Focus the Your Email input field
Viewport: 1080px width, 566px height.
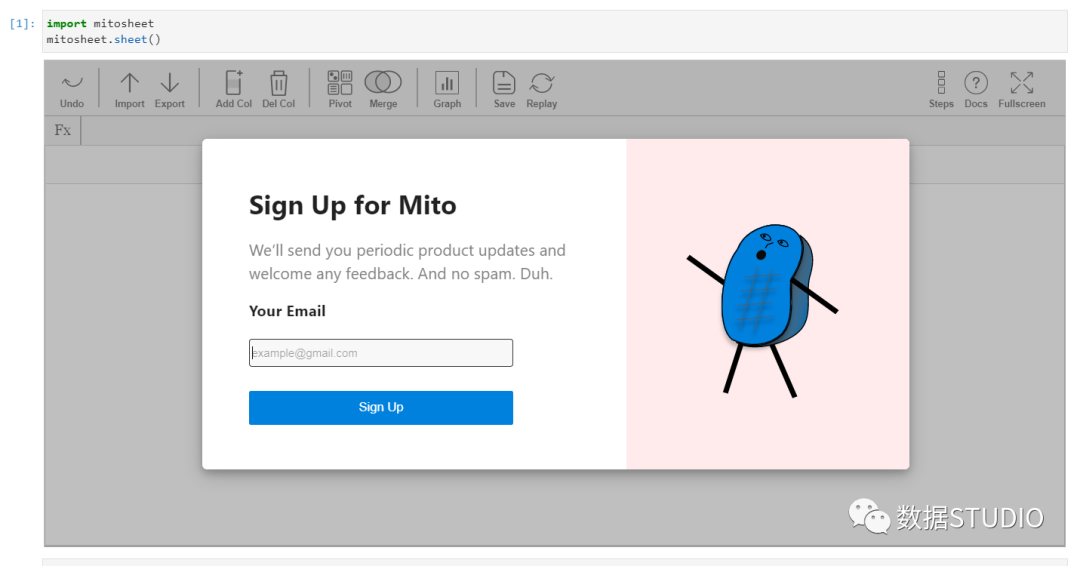381,353
